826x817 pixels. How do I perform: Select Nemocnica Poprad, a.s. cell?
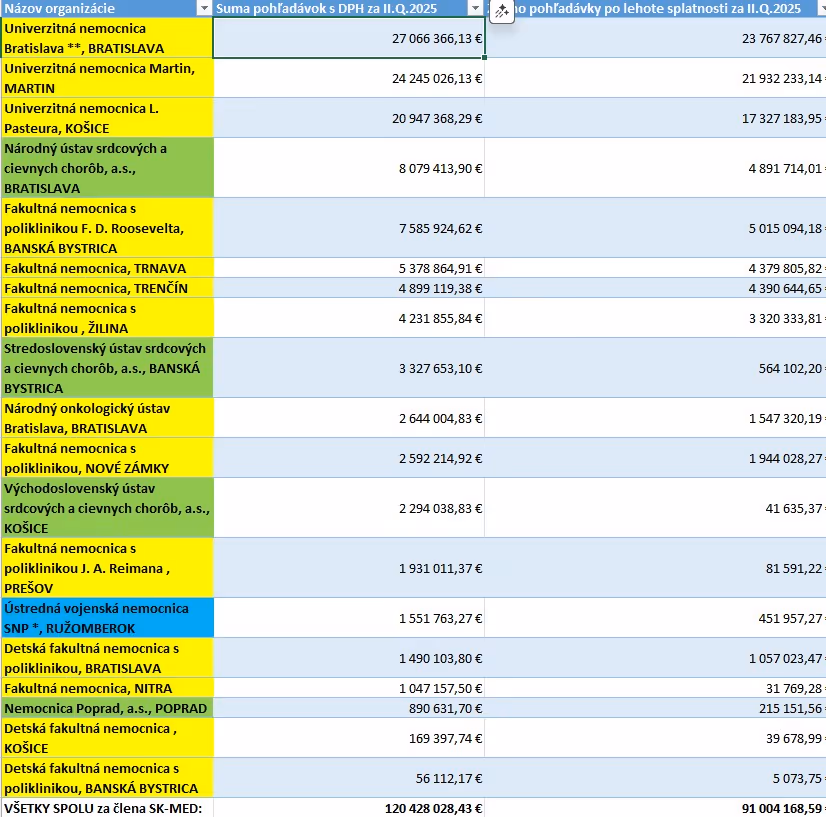coord(107,708)
